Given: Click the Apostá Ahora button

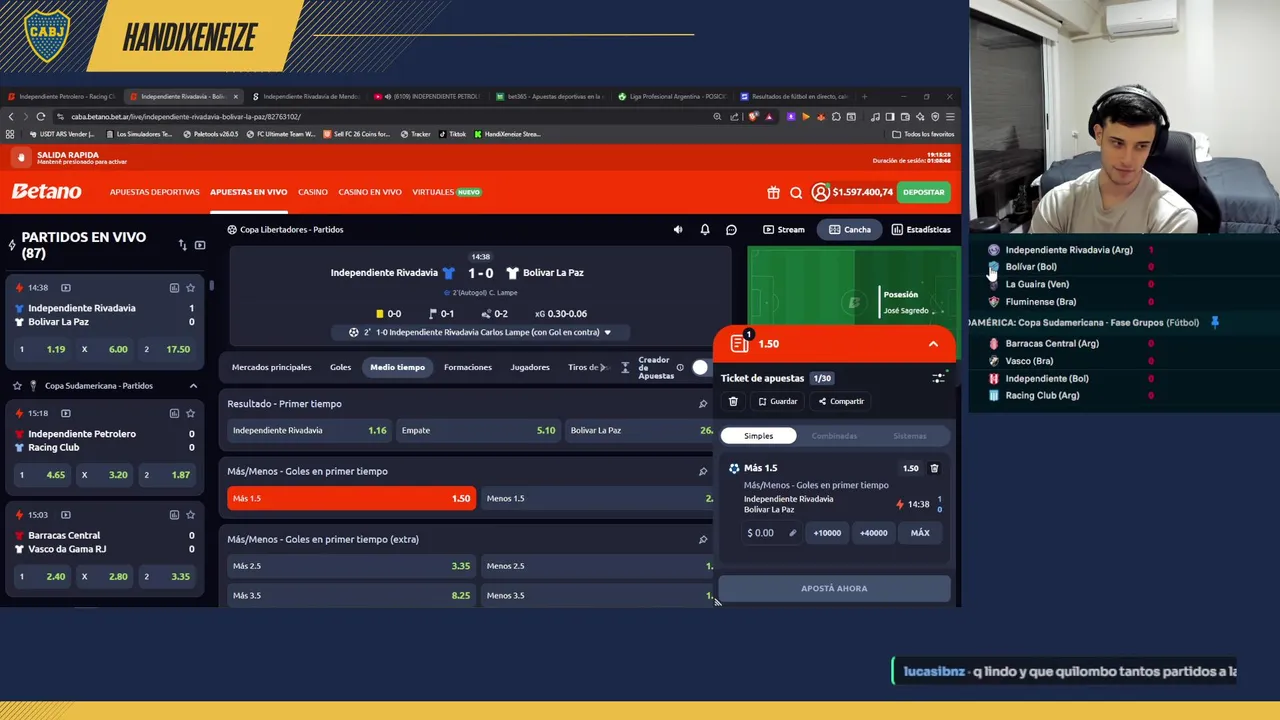Looking at the screenshot, I should (x=834, y=588).
